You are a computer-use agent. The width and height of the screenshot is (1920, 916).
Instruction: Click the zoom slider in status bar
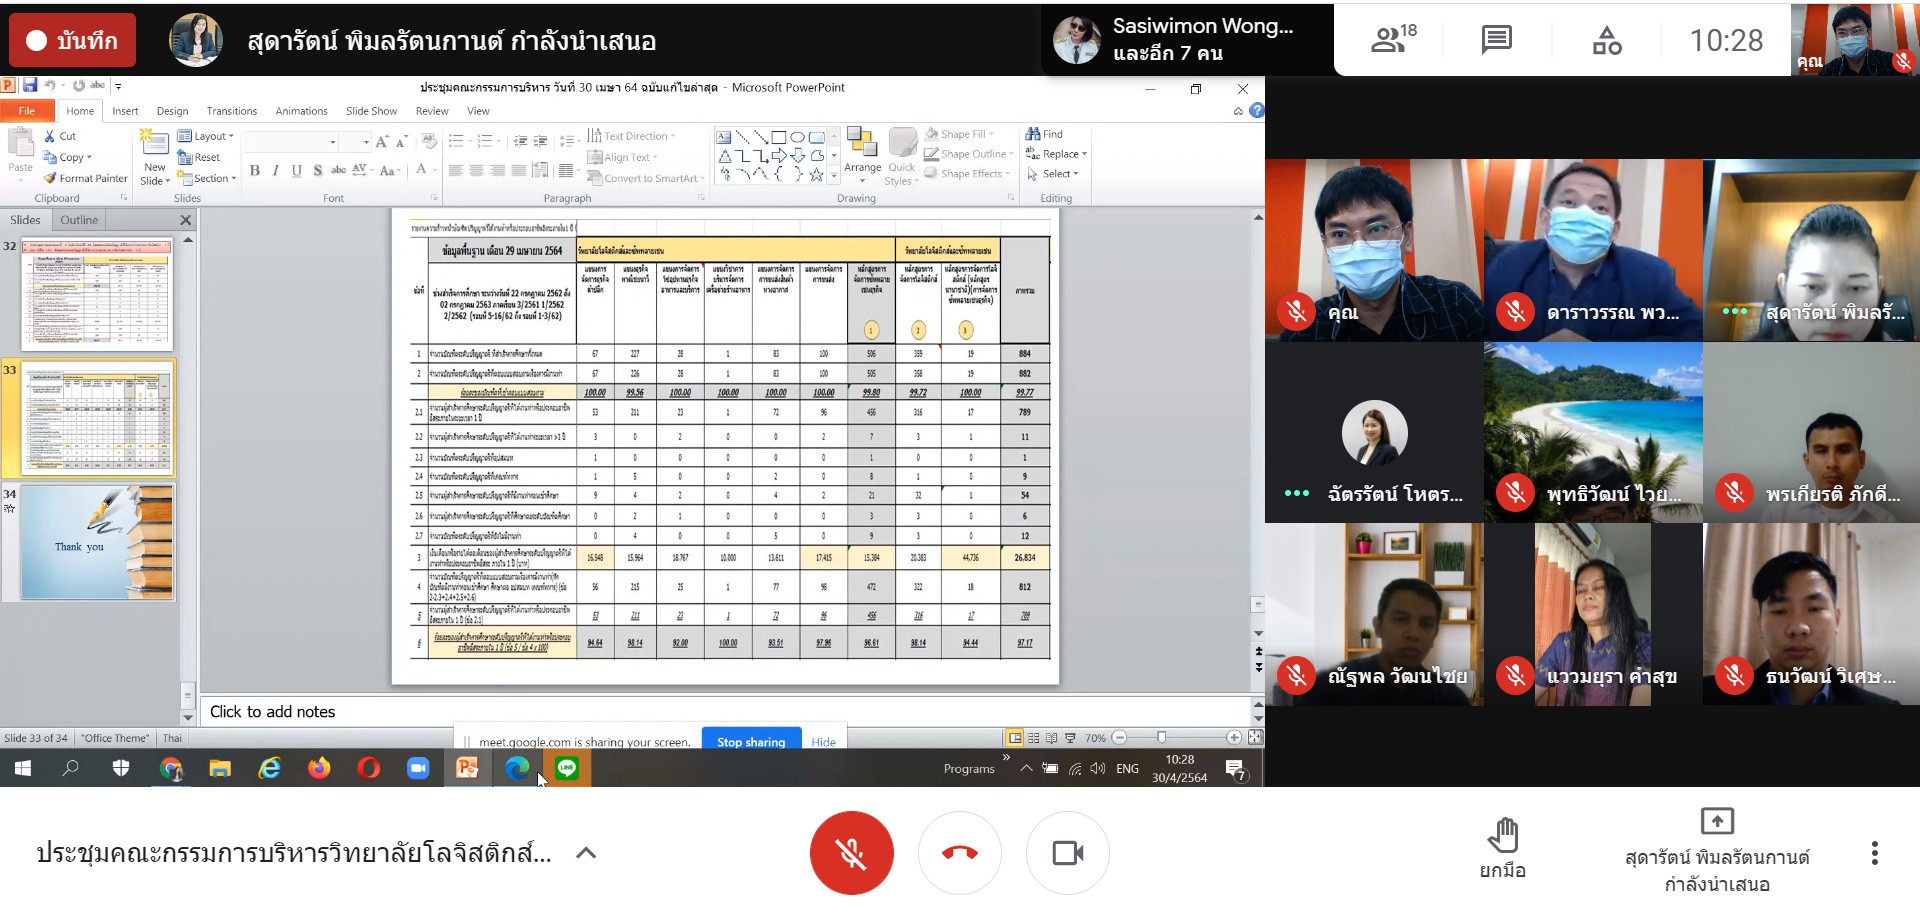click(x=1162, y=738)
